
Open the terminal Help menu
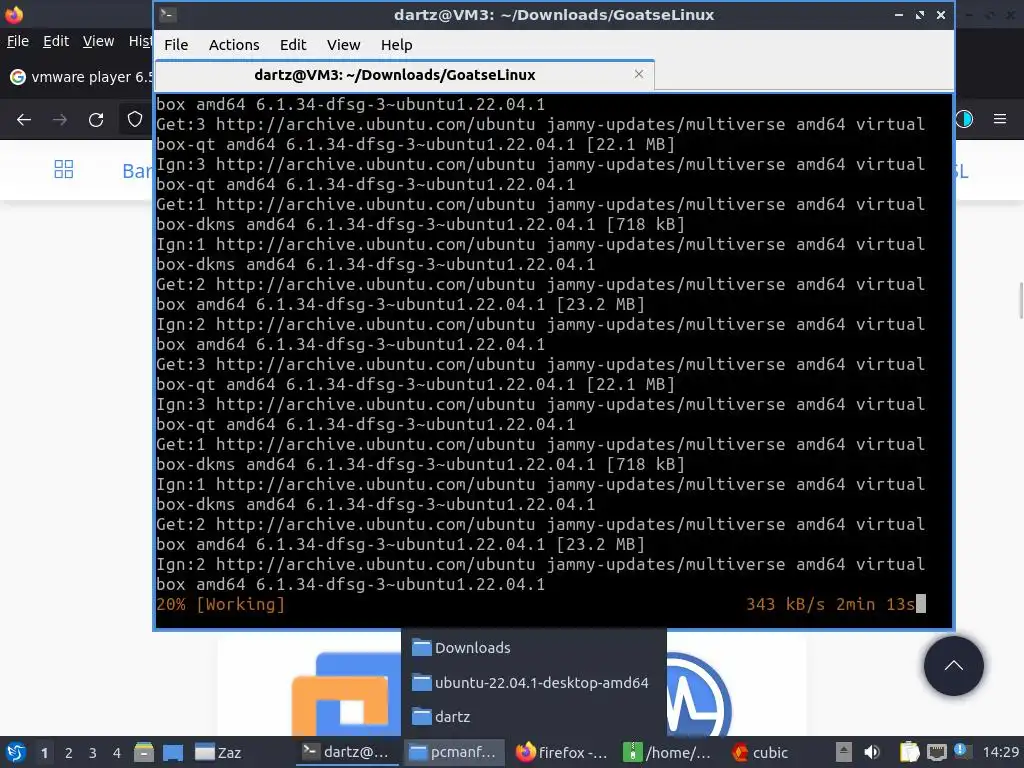(x=396, y=44)
